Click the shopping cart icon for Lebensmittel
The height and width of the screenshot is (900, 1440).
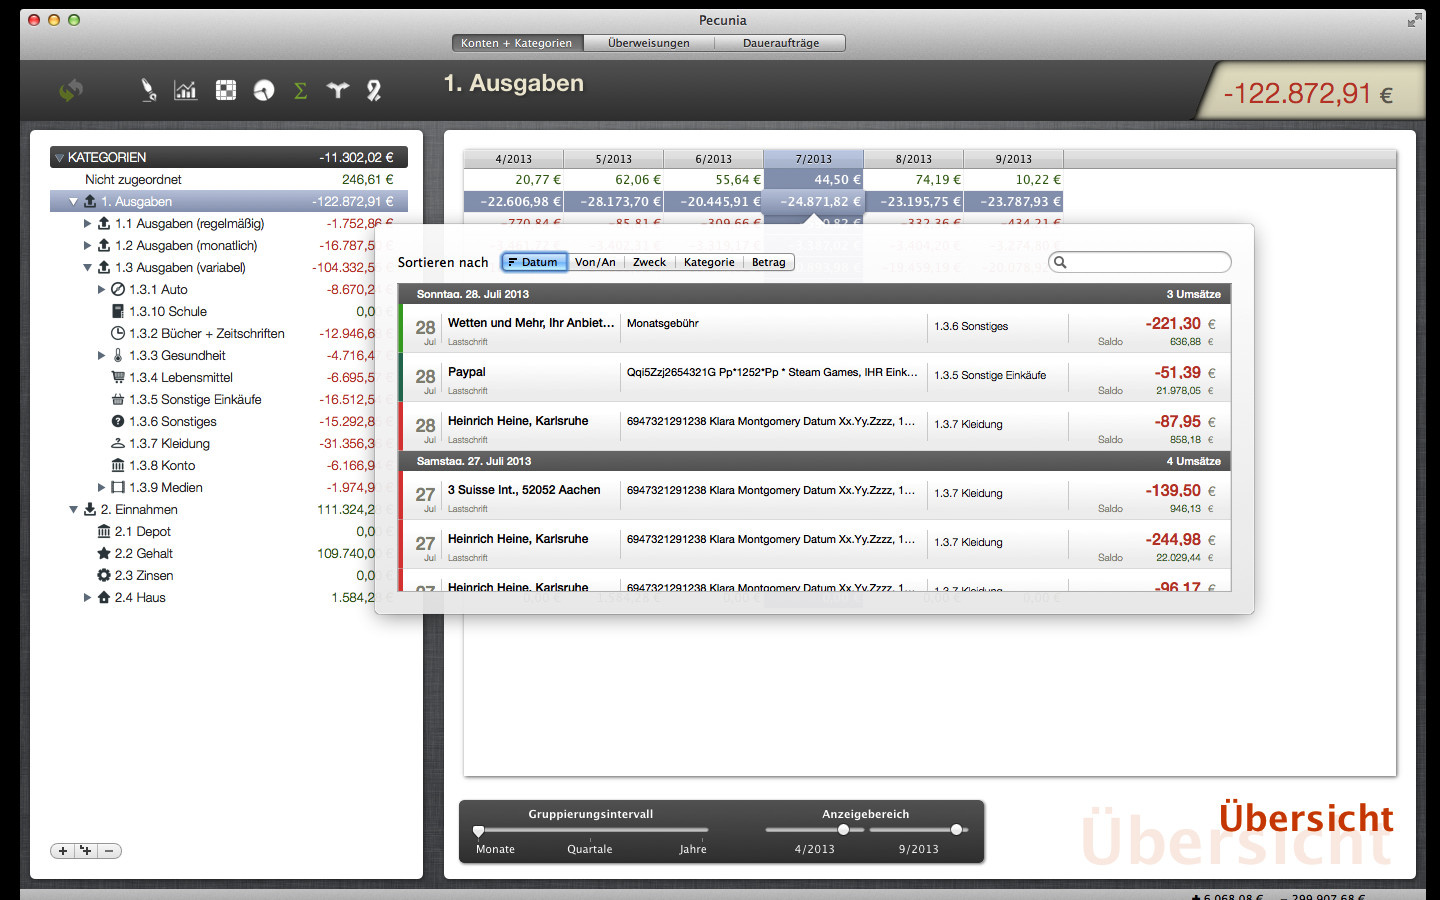(x=118, y=377)
